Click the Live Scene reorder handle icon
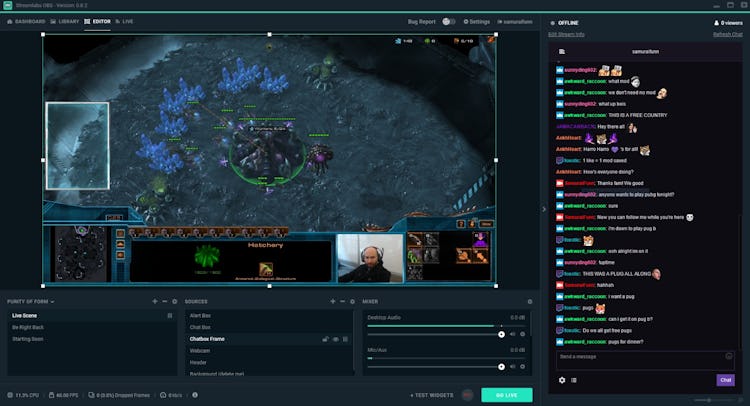Screen dimensions: 750x406 pos(170,316)
